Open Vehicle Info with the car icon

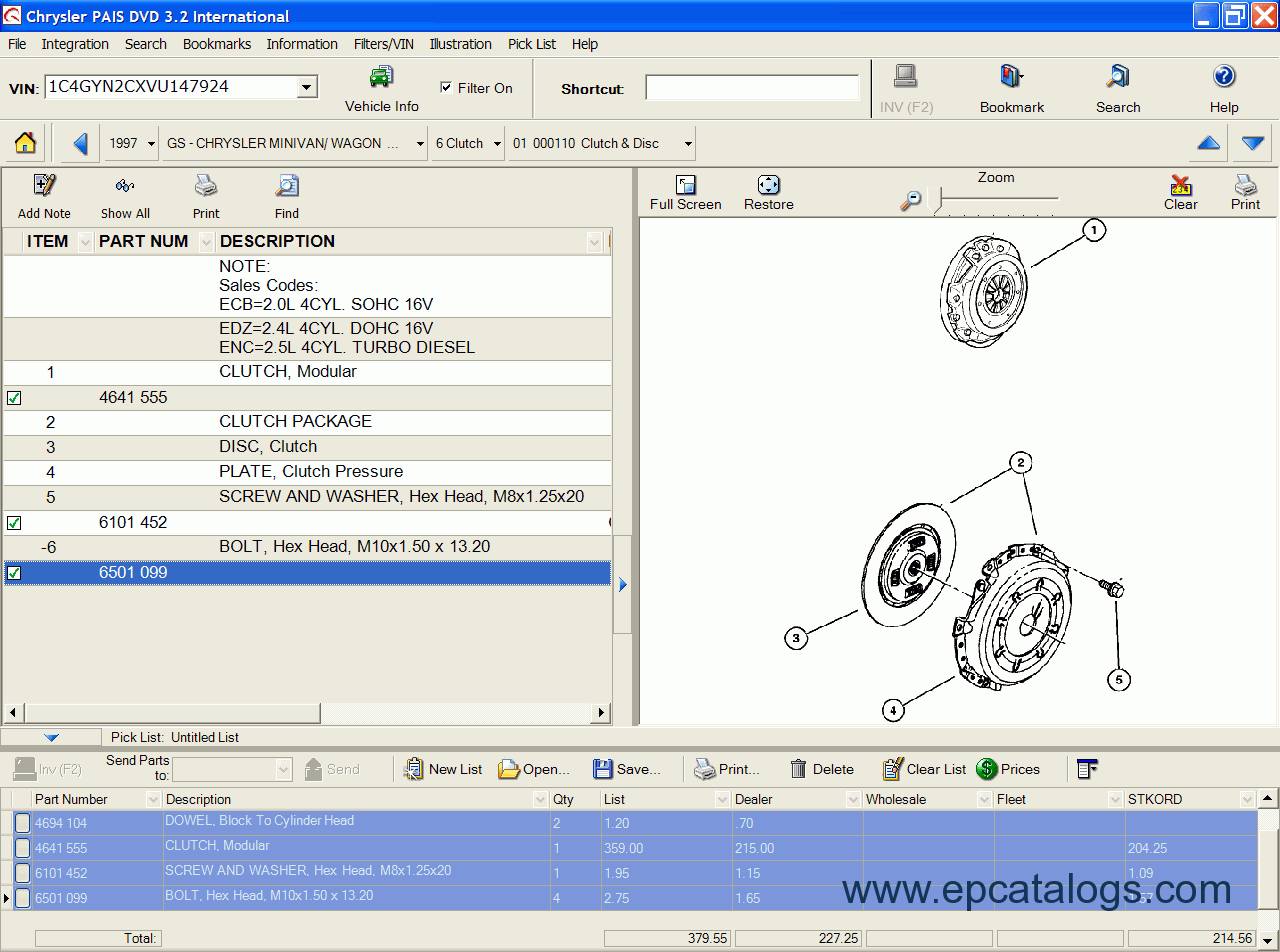point(381,89)
